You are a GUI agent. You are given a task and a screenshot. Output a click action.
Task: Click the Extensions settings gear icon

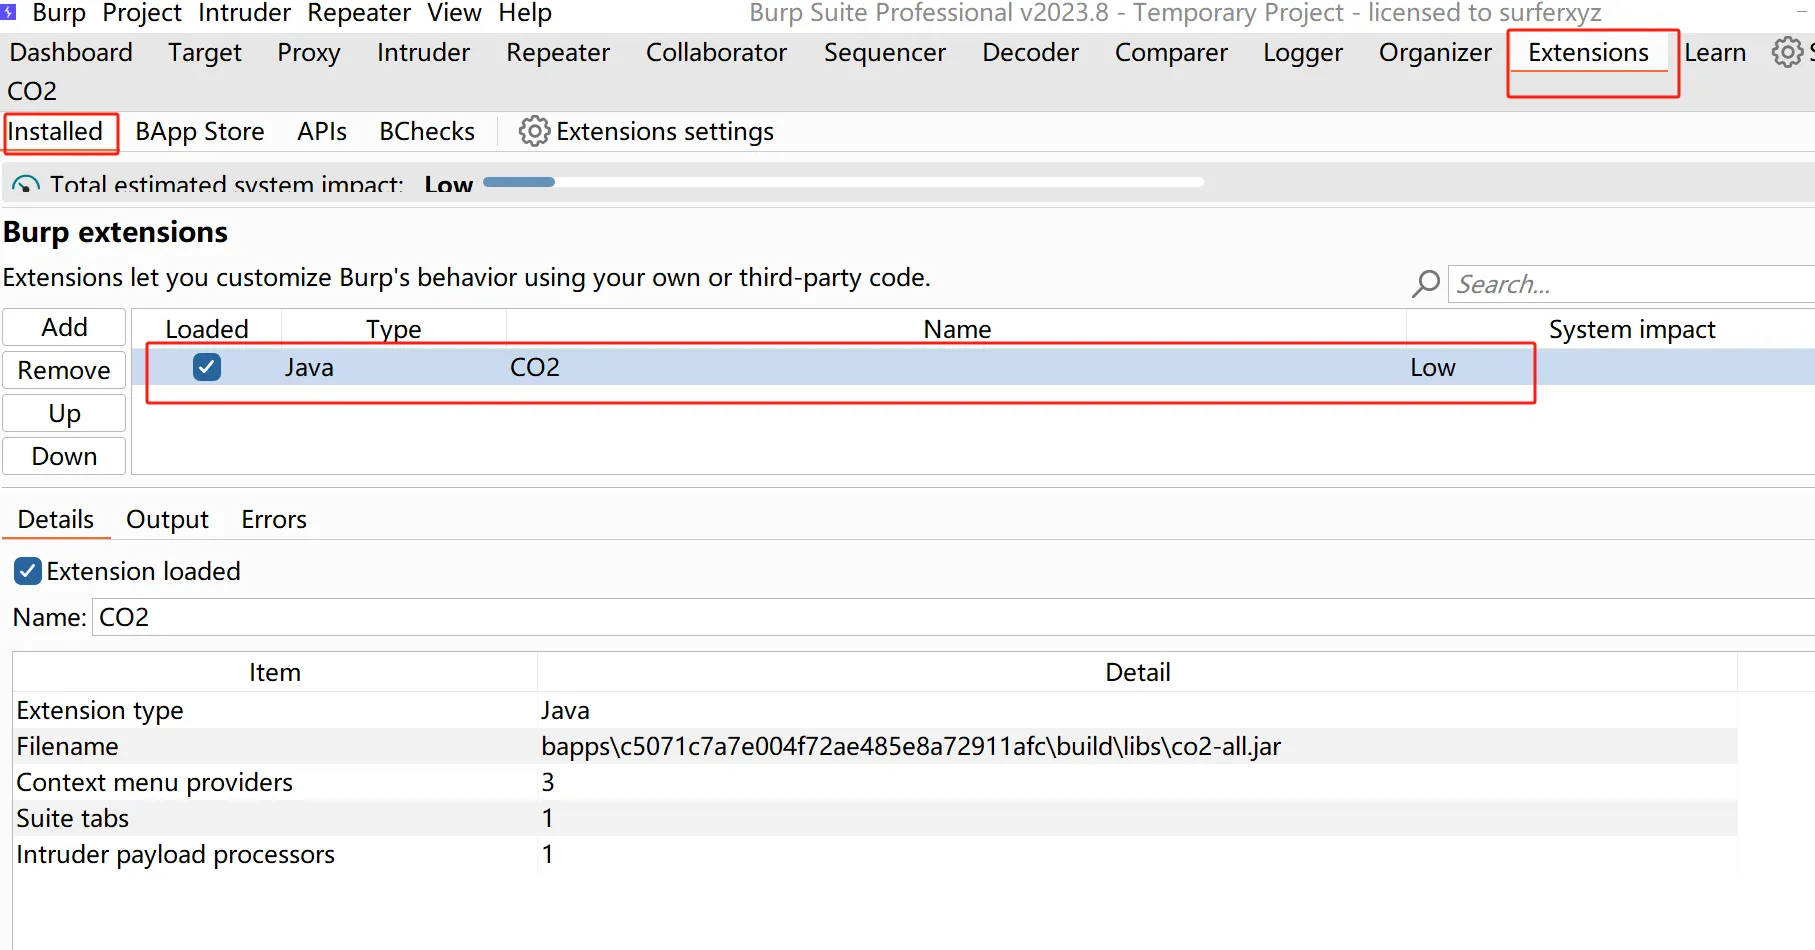pos(534,131)
